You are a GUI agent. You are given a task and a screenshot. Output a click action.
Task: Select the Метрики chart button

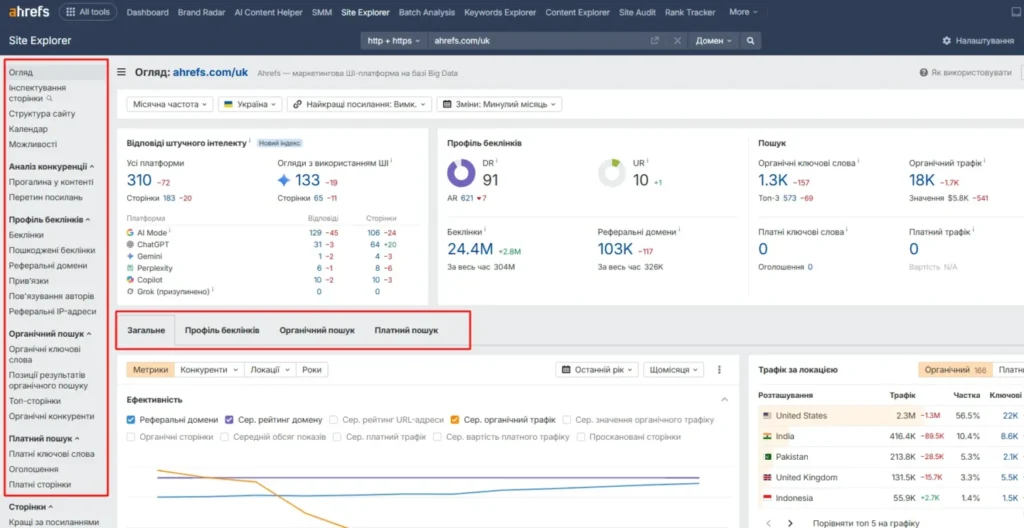150,370
